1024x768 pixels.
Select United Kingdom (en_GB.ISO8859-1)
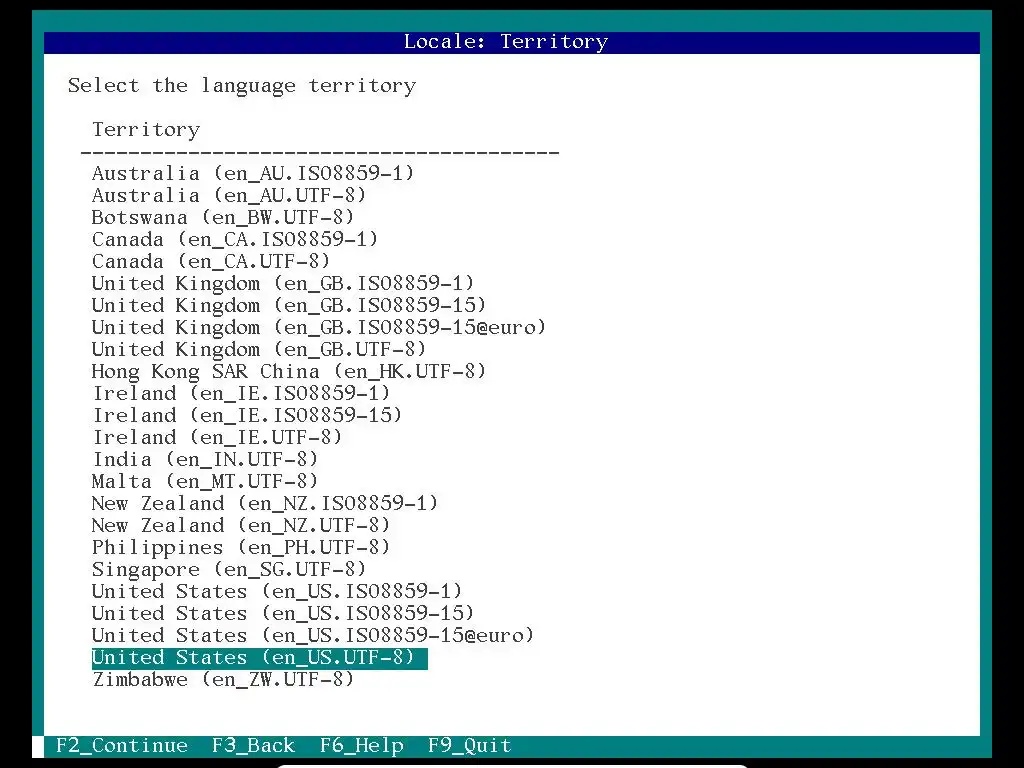[x=283, y=283]
